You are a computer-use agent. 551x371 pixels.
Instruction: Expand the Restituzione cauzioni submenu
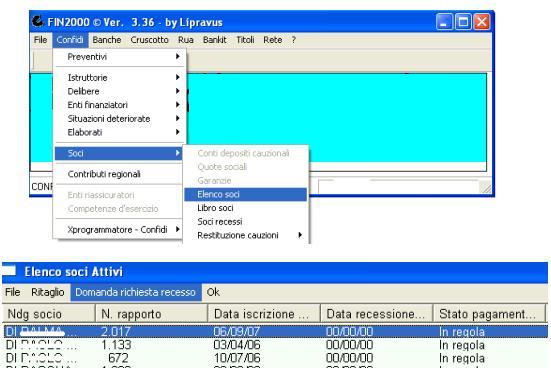[246, 235]
